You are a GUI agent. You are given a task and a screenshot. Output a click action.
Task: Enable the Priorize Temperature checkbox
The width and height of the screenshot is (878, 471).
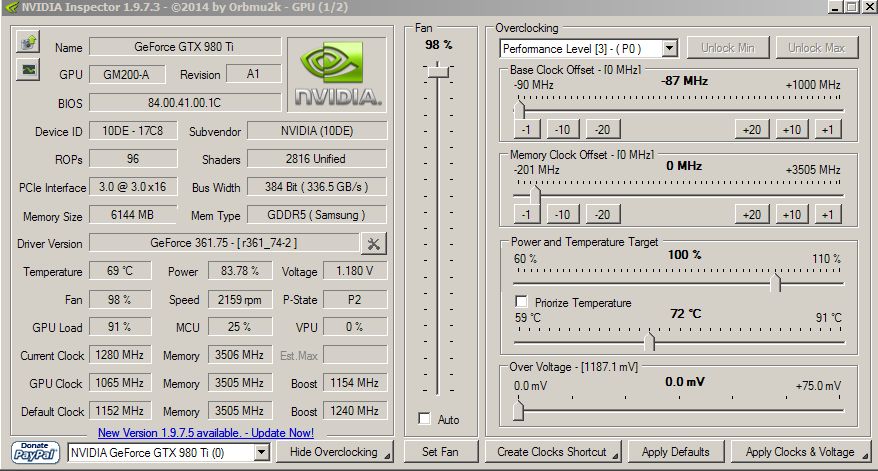coord(521,302)
